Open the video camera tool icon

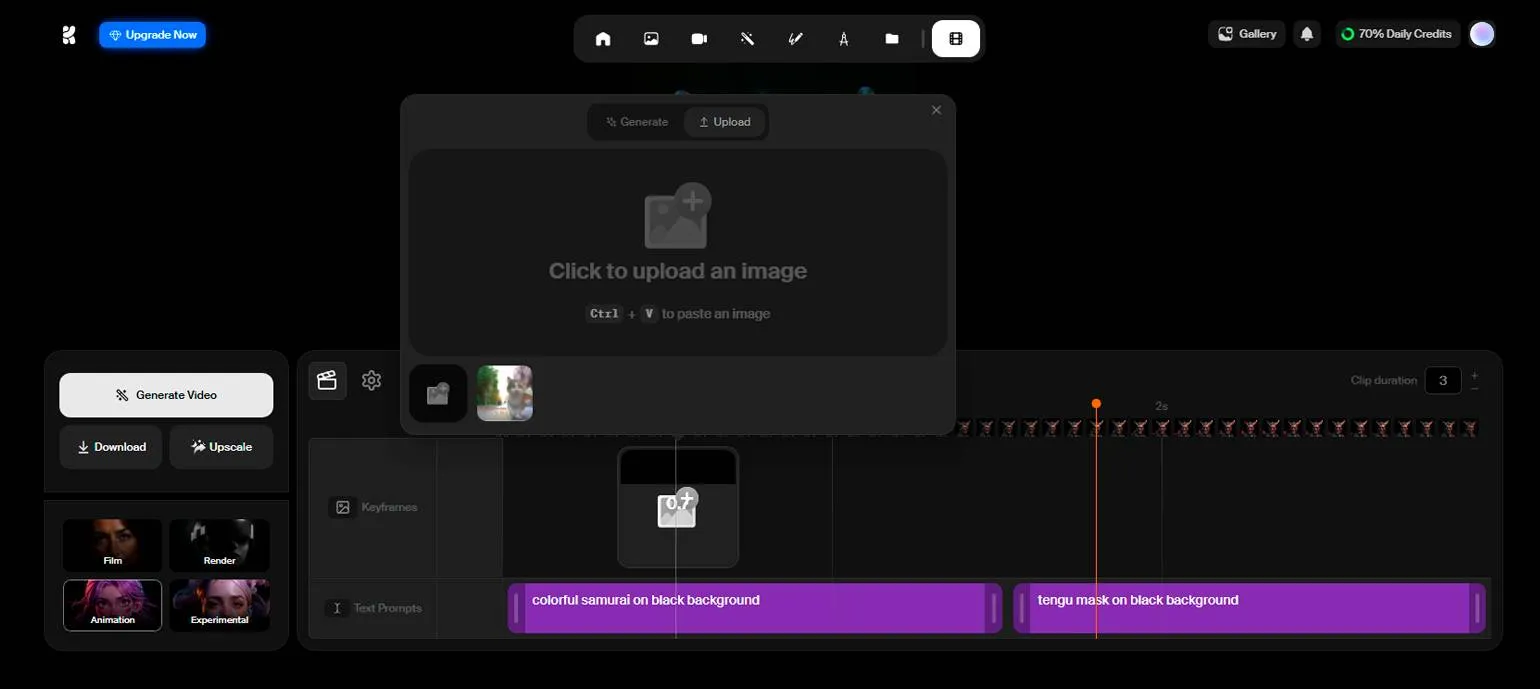click(699, 39)
